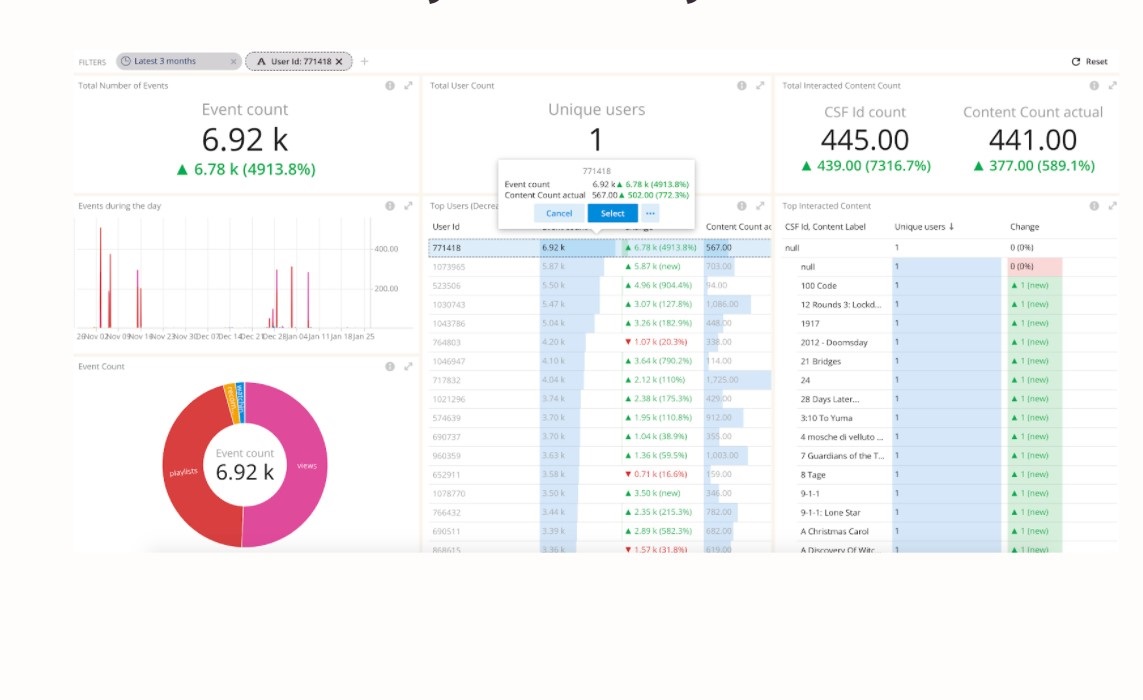Click info icon on Events during the day

pyautogui.click(x=390, y=206)
